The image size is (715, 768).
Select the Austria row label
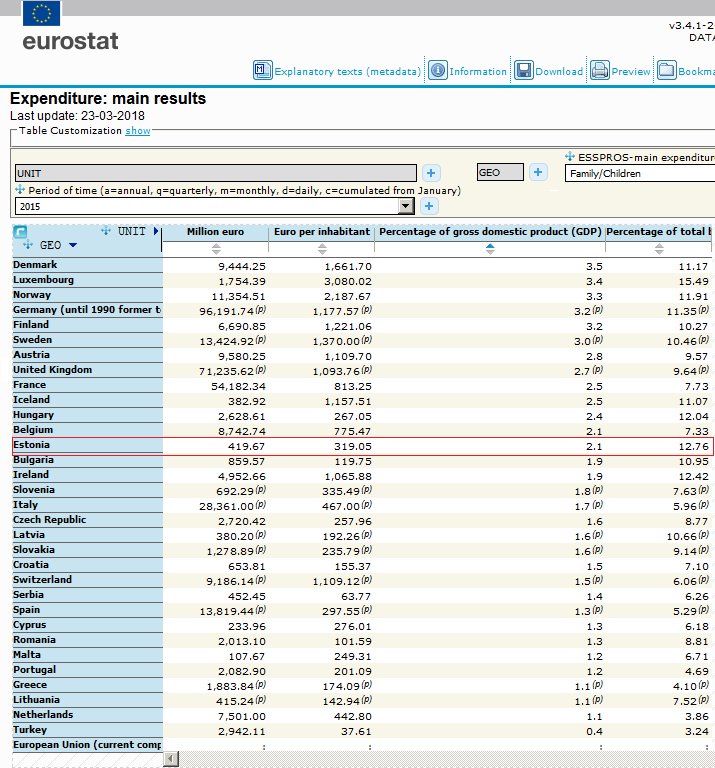pyautogui.click(x=31, y=355)
